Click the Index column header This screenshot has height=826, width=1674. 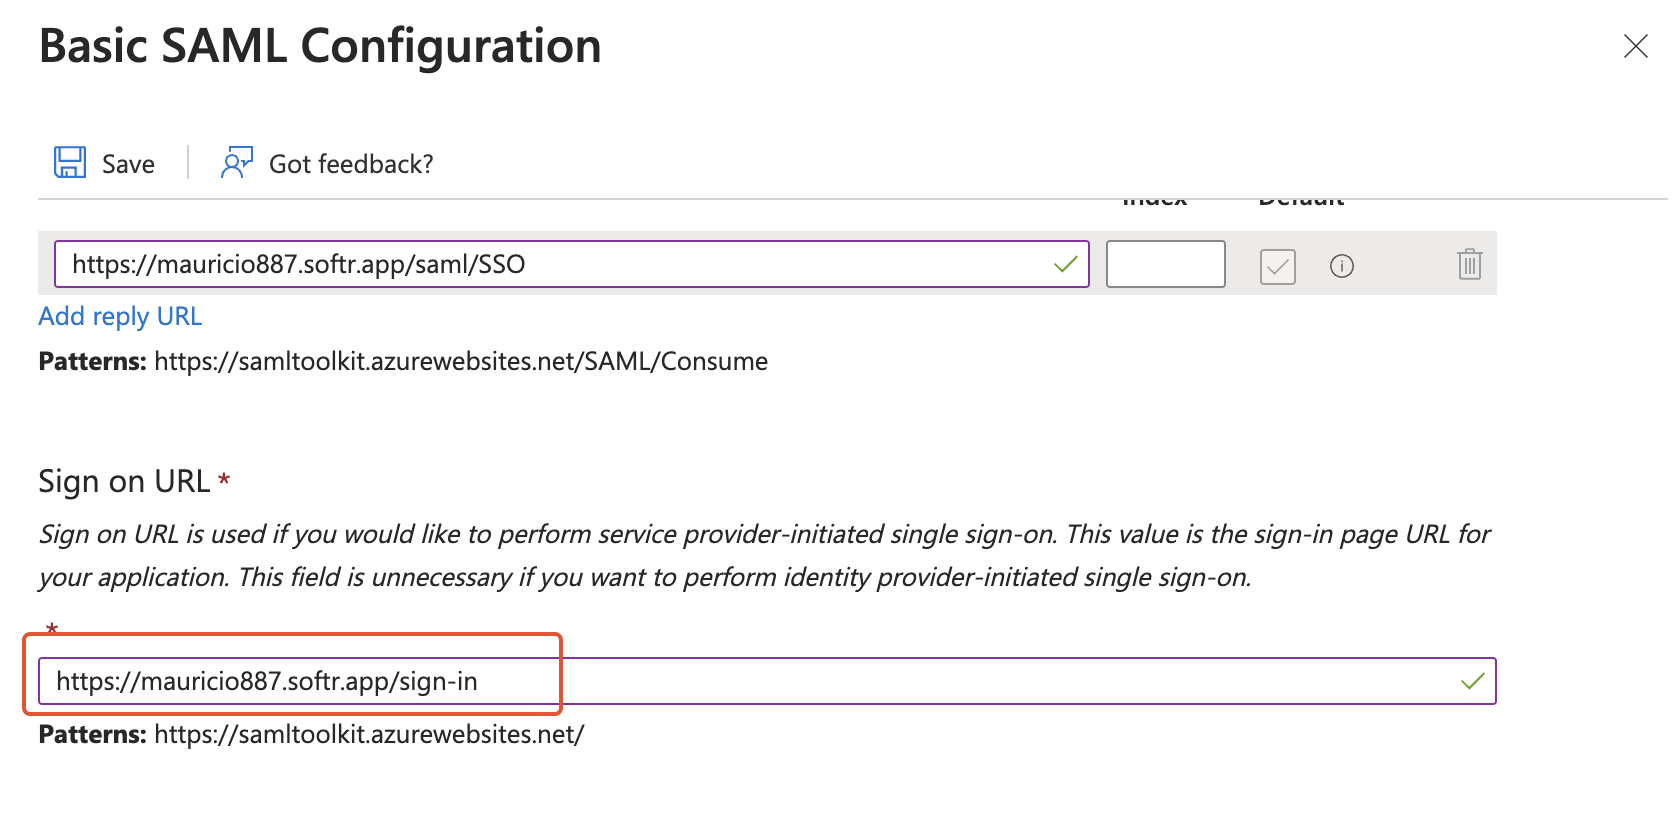tap(1154, 198)
